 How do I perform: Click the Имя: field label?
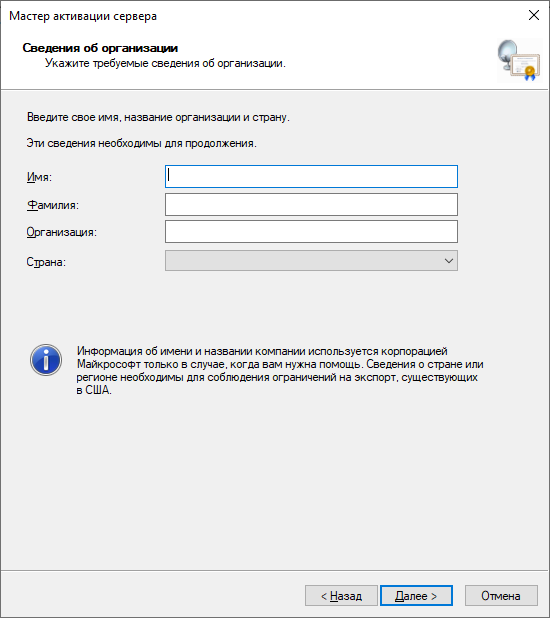[39, 177]
